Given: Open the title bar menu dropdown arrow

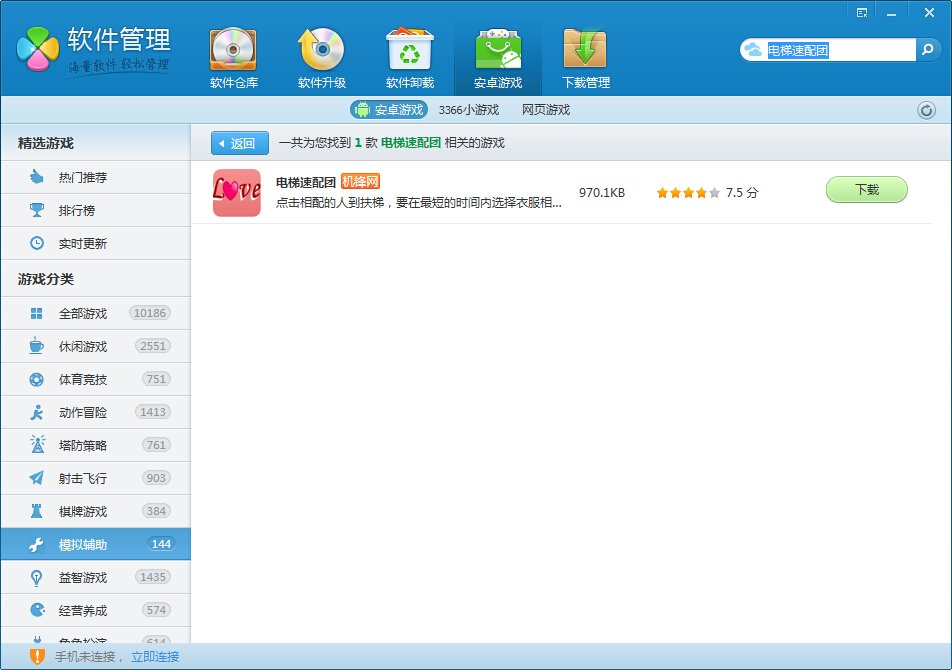Looking at the screenshot, I should point(862,12).
